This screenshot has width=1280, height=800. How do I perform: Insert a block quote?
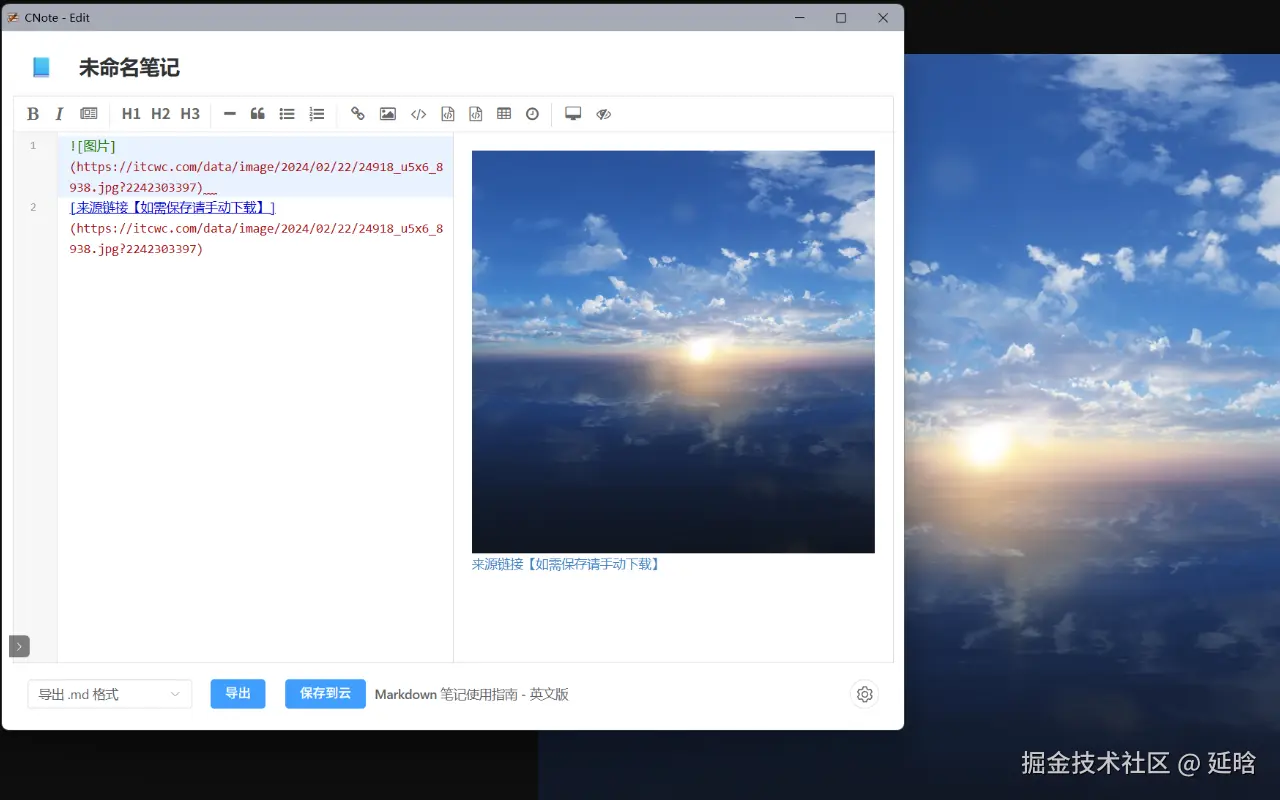click(258, 114)
